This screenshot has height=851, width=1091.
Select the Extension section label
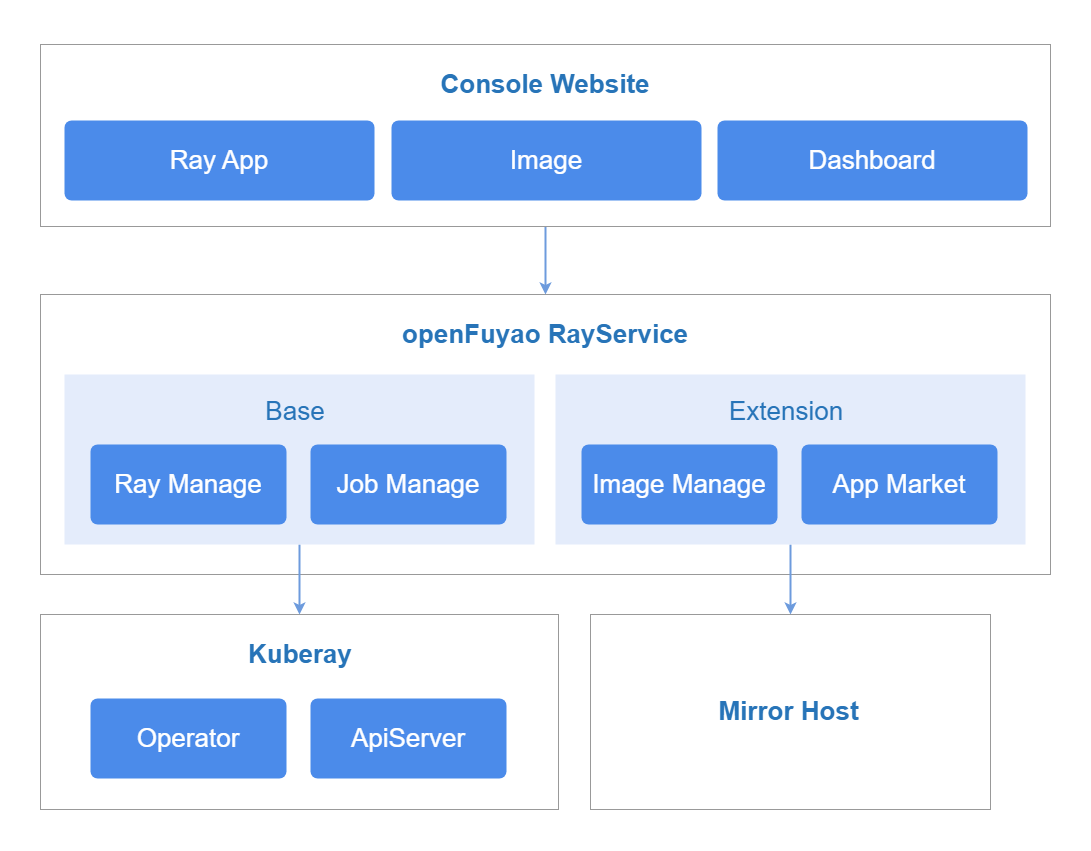tap(786, 411)
